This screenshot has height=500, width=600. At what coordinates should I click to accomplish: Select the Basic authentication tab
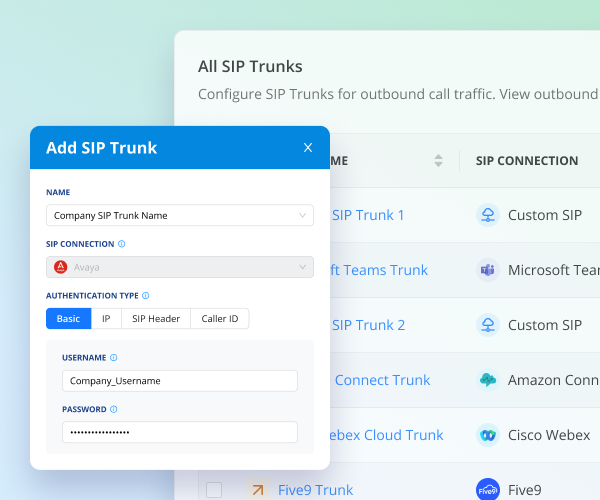[68, 319]
